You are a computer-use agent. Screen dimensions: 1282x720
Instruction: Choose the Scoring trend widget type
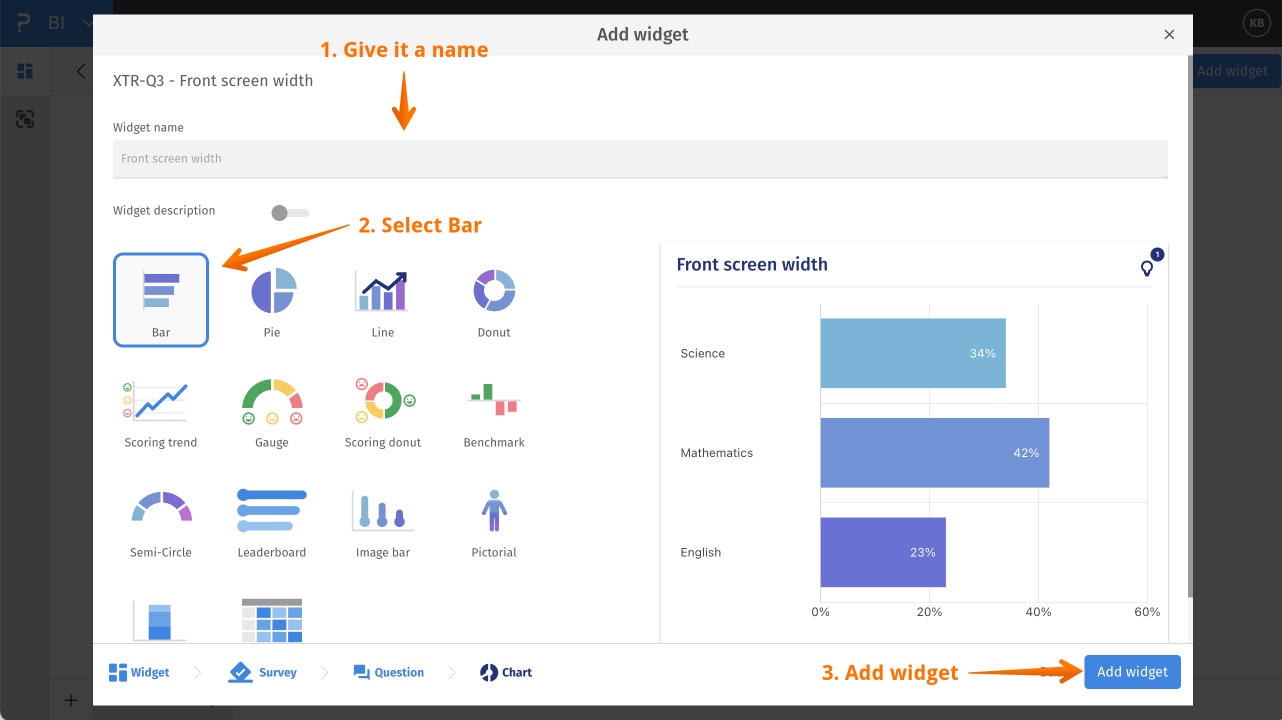(160, 410)
